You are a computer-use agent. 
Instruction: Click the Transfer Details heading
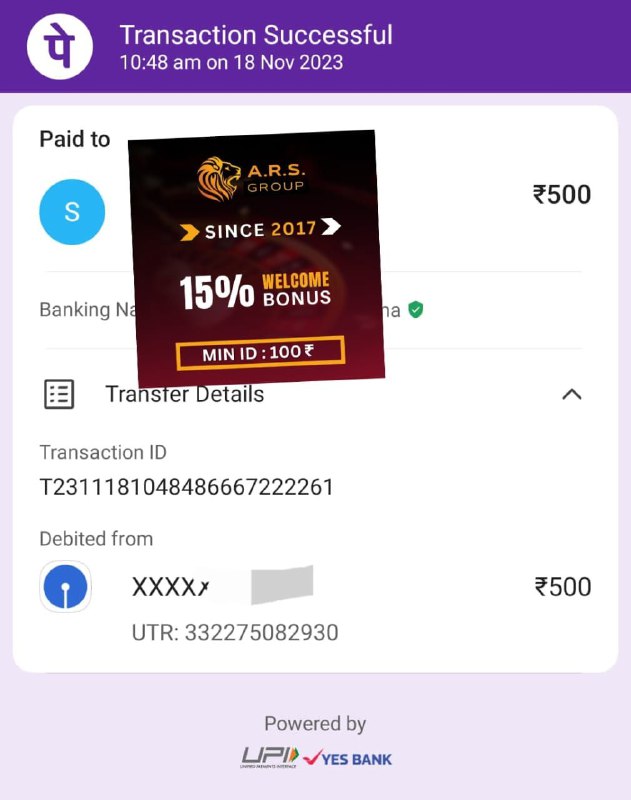coord(185,394)
